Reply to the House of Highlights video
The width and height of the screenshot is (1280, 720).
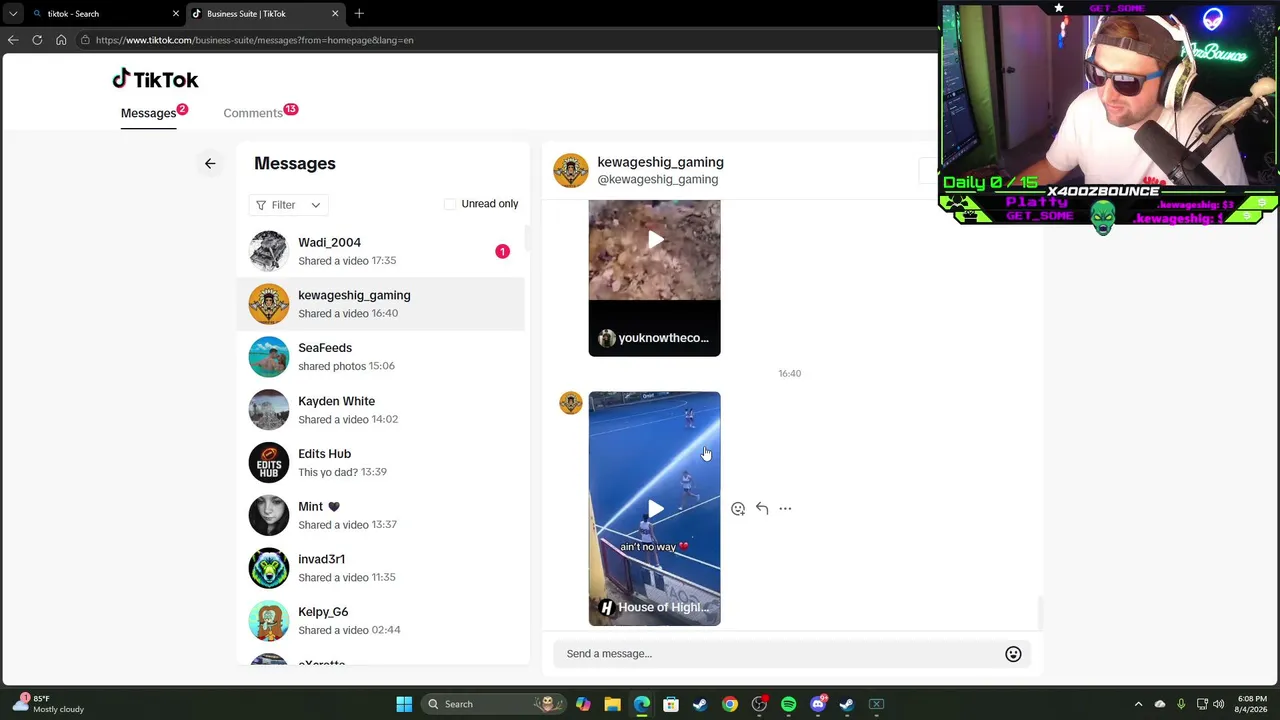[x=762, y=509]
